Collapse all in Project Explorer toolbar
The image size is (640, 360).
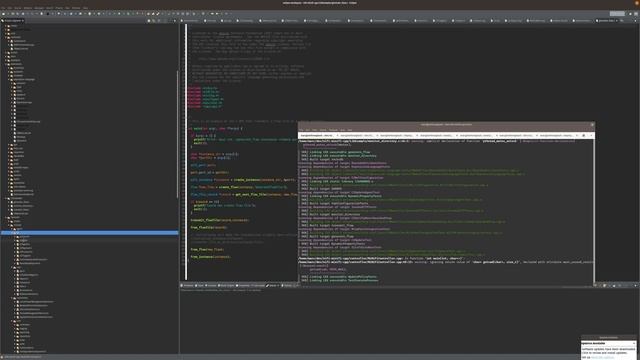[149, 20]
